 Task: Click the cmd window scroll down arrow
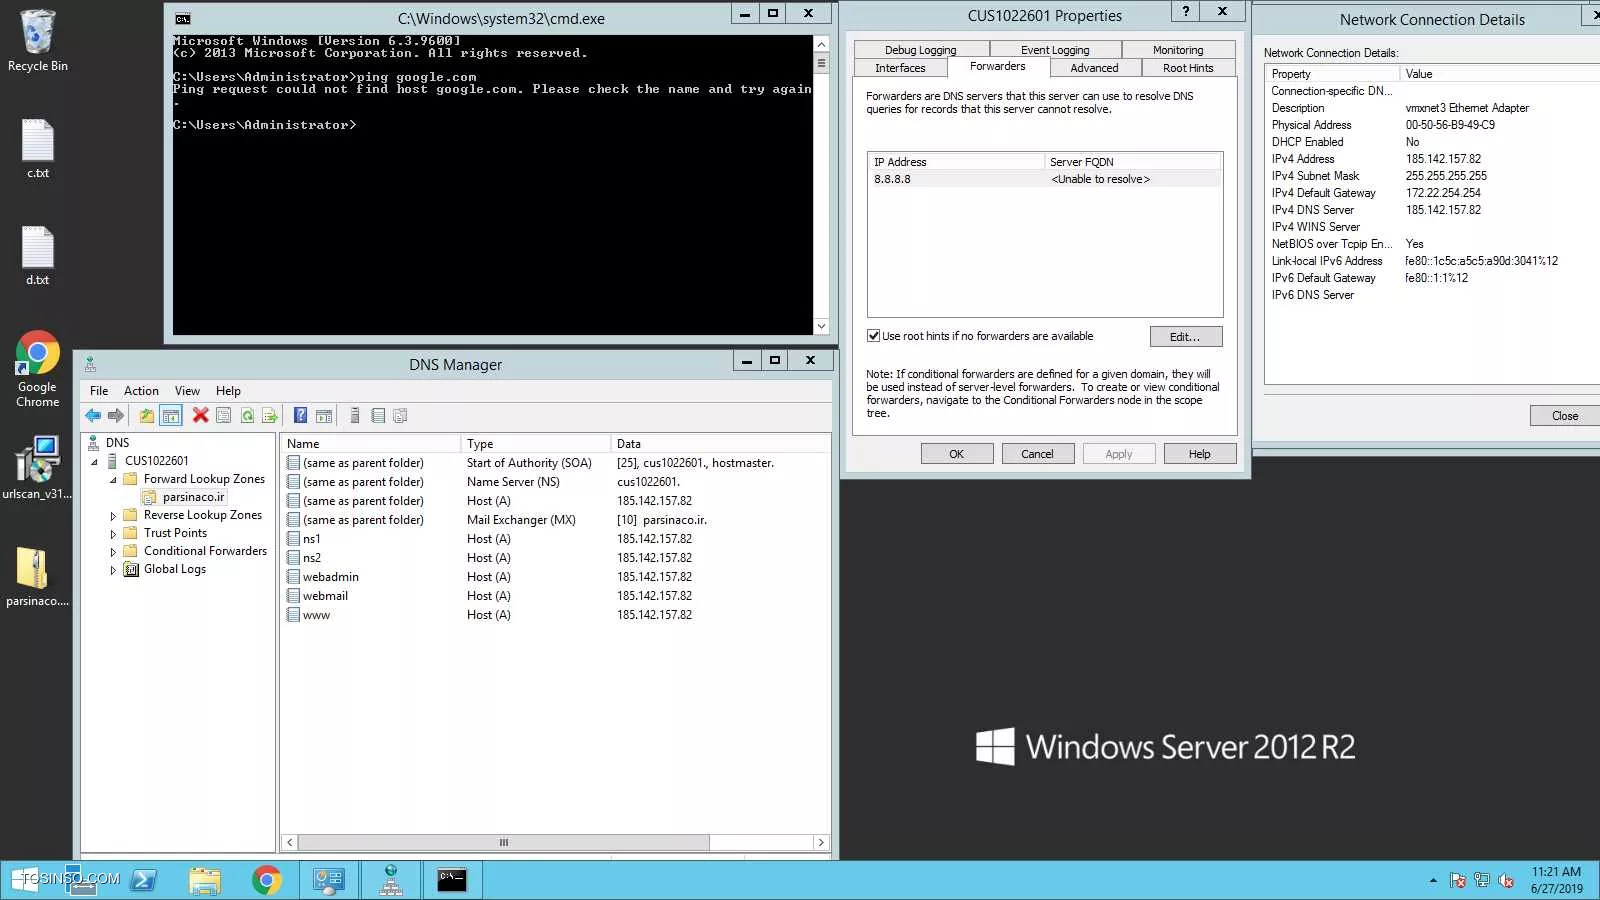[821, 326]
